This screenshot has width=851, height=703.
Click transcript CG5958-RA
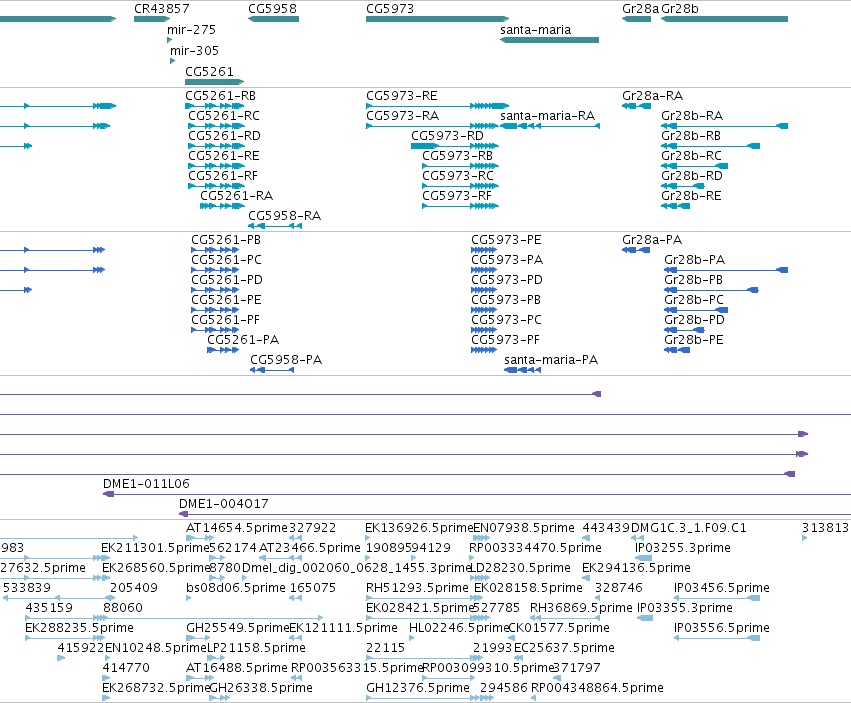pyautogui.click(x=275, y=226)
